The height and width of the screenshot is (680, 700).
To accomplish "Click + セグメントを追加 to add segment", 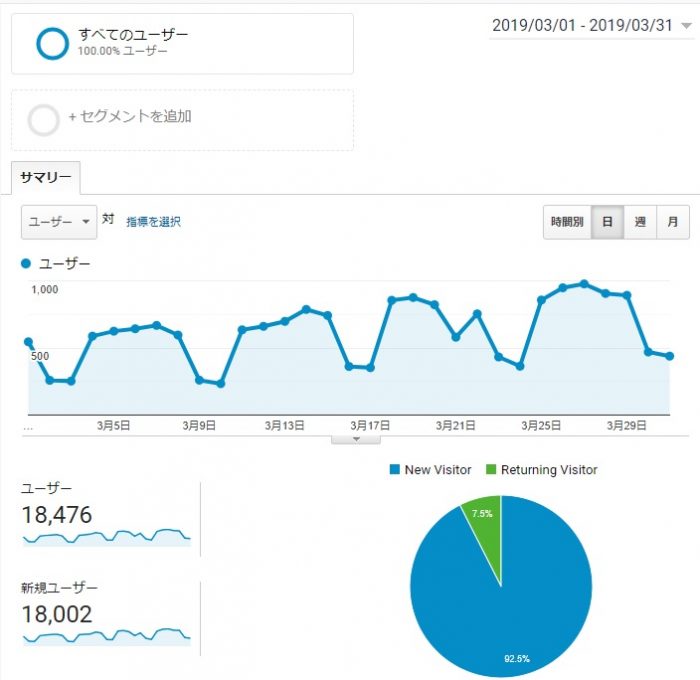I will (130, 117).
